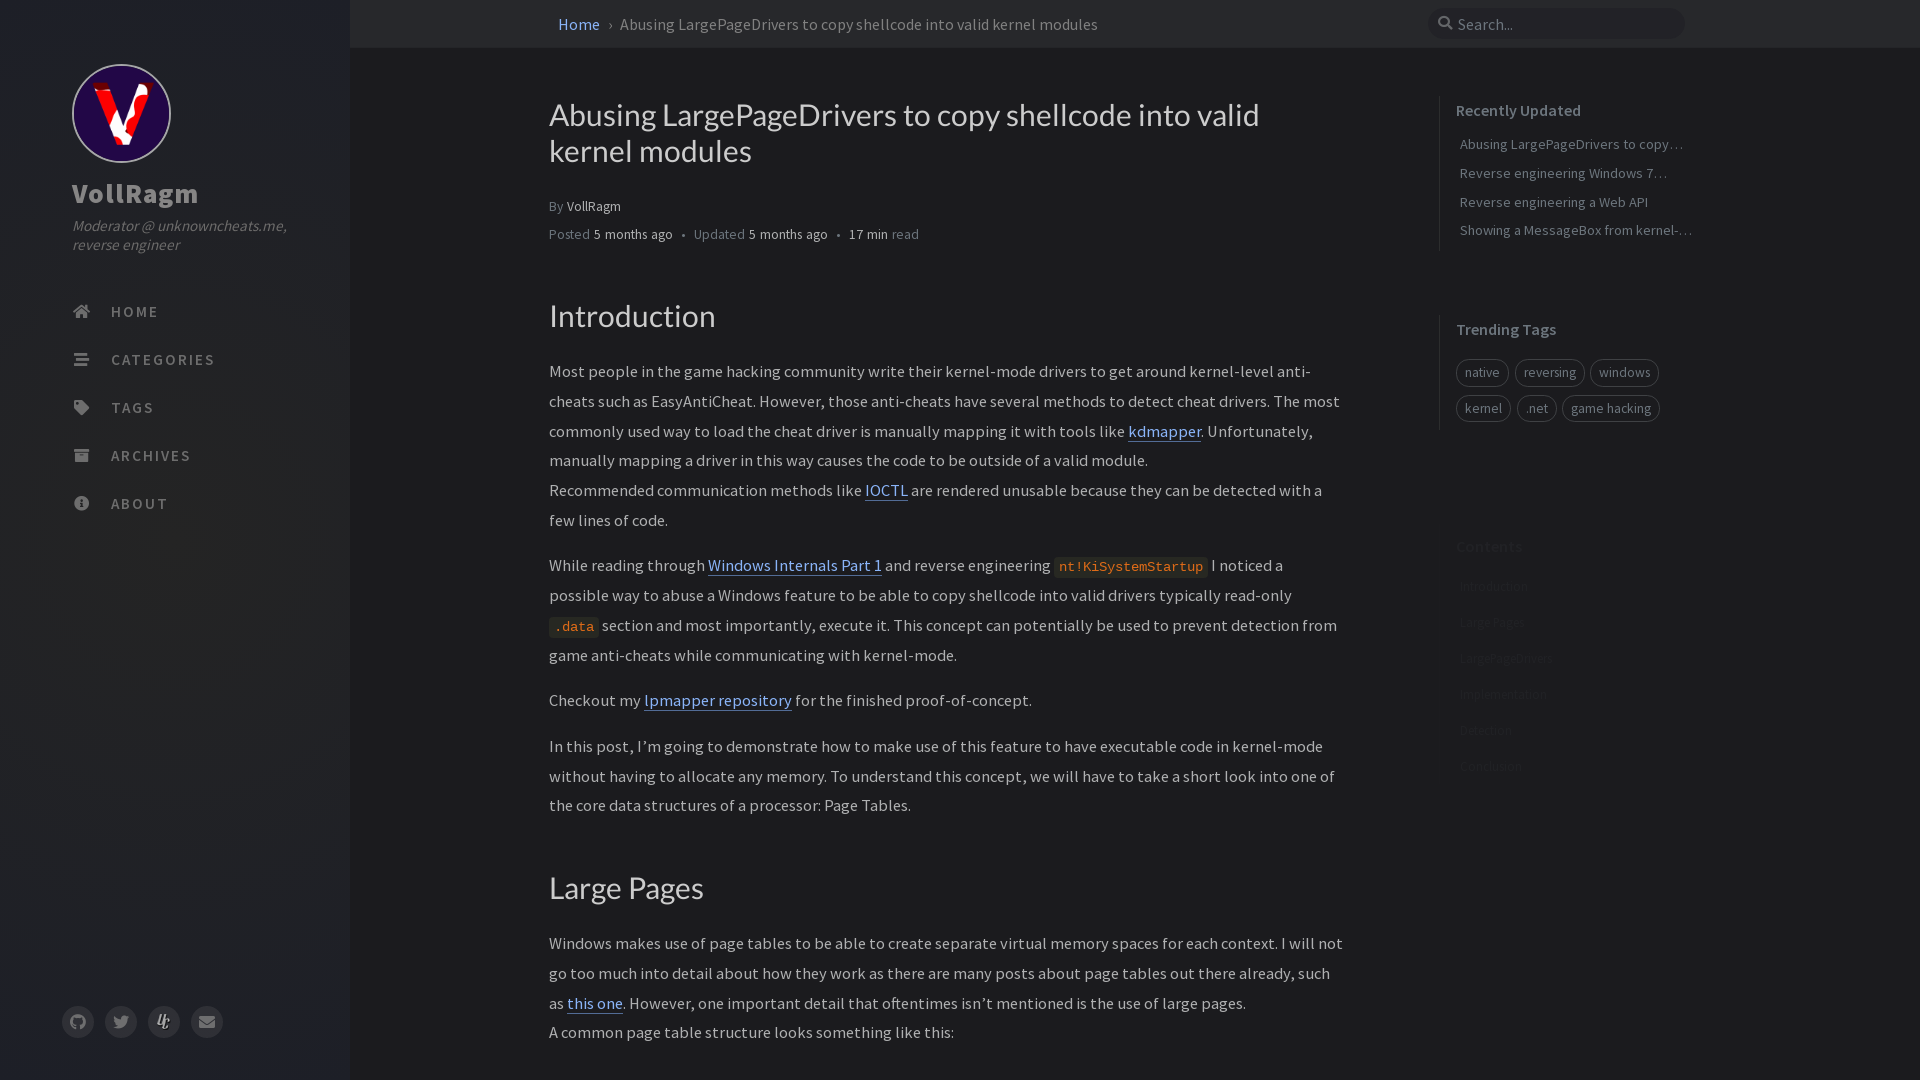
Task: Open the HOME sidebar menu item
Action: [175, 312]
